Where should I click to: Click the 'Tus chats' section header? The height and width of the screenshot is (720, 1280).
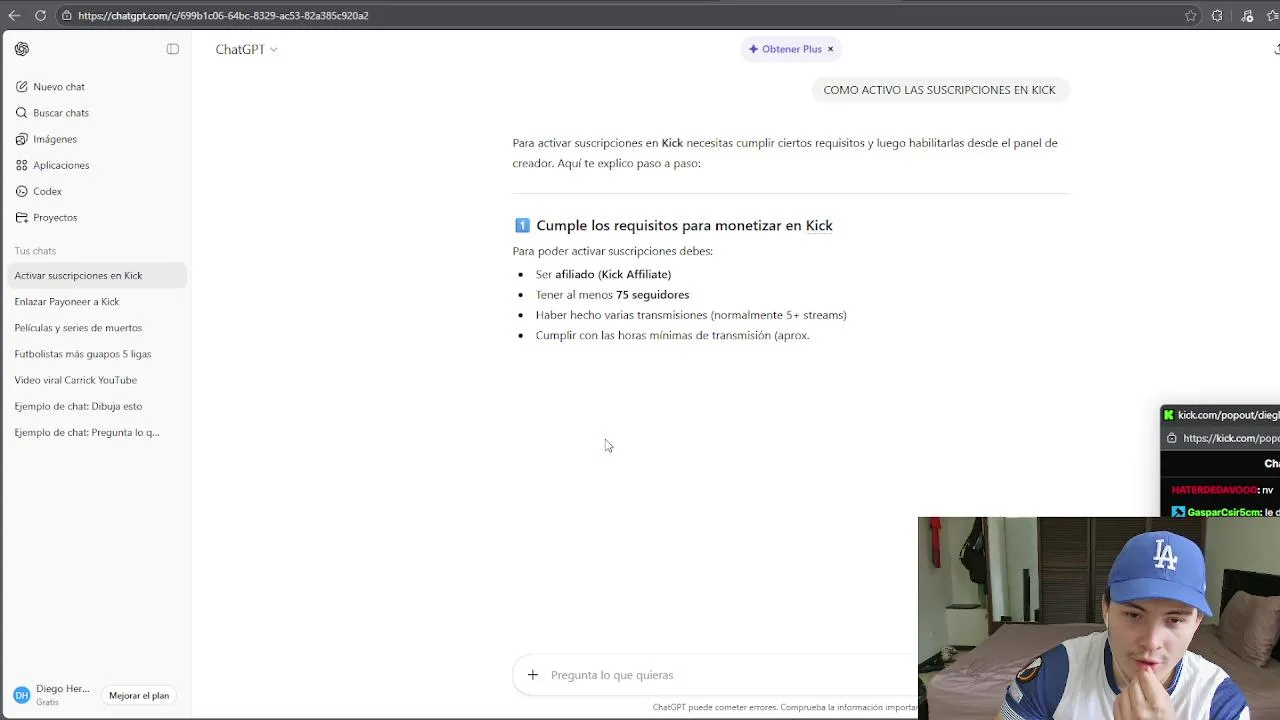click(35, 251)
